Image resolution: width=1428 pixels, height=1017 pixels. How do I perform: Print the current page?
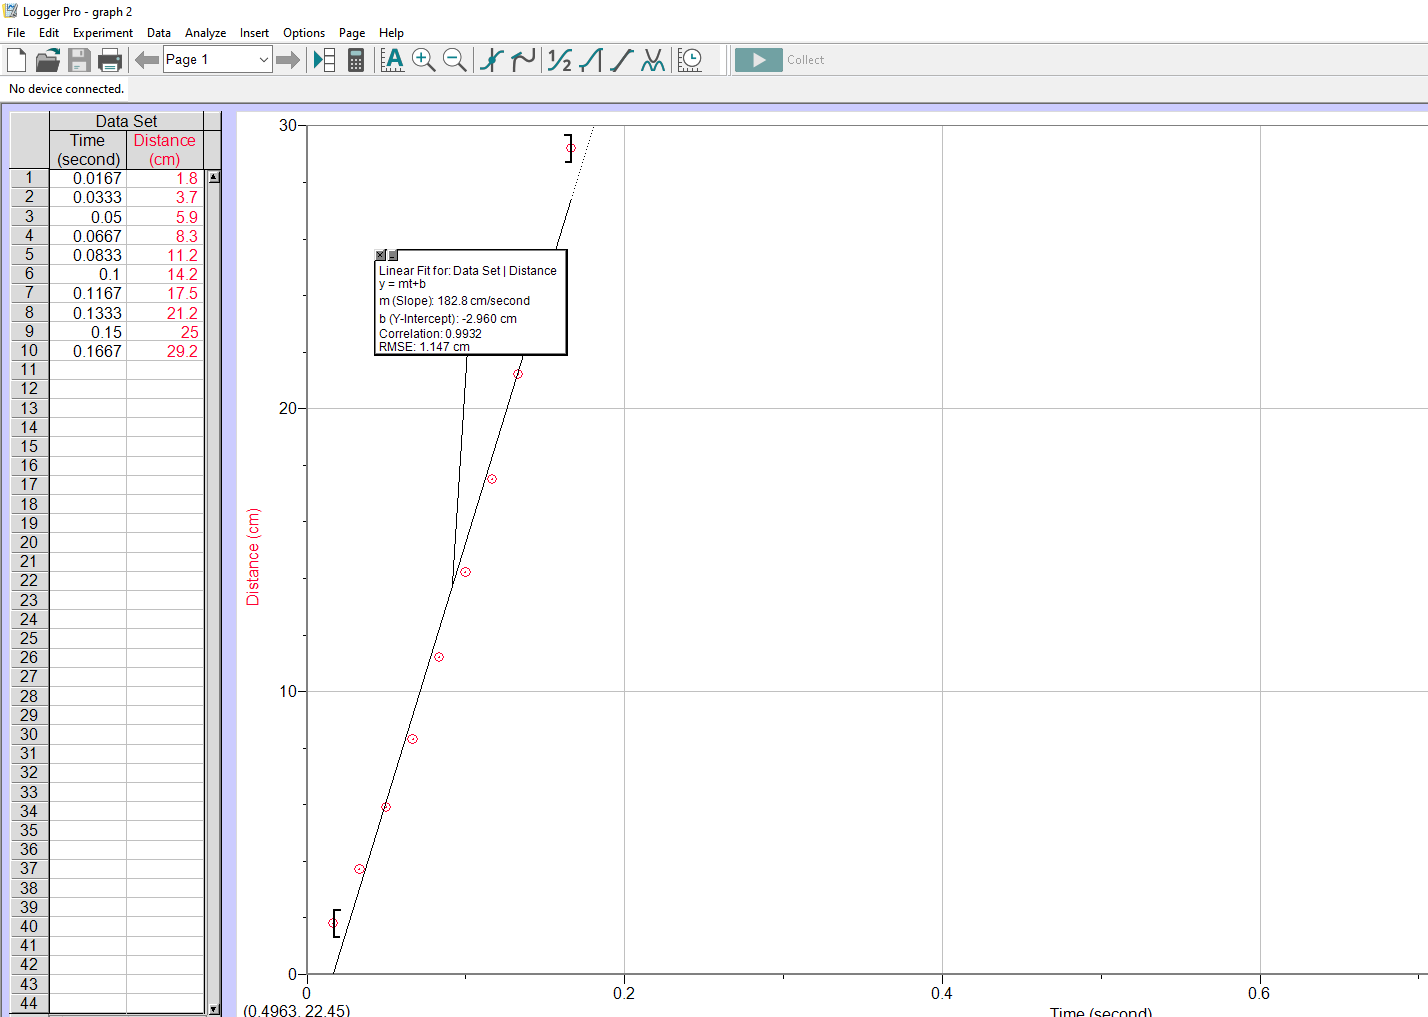point(110,60)
